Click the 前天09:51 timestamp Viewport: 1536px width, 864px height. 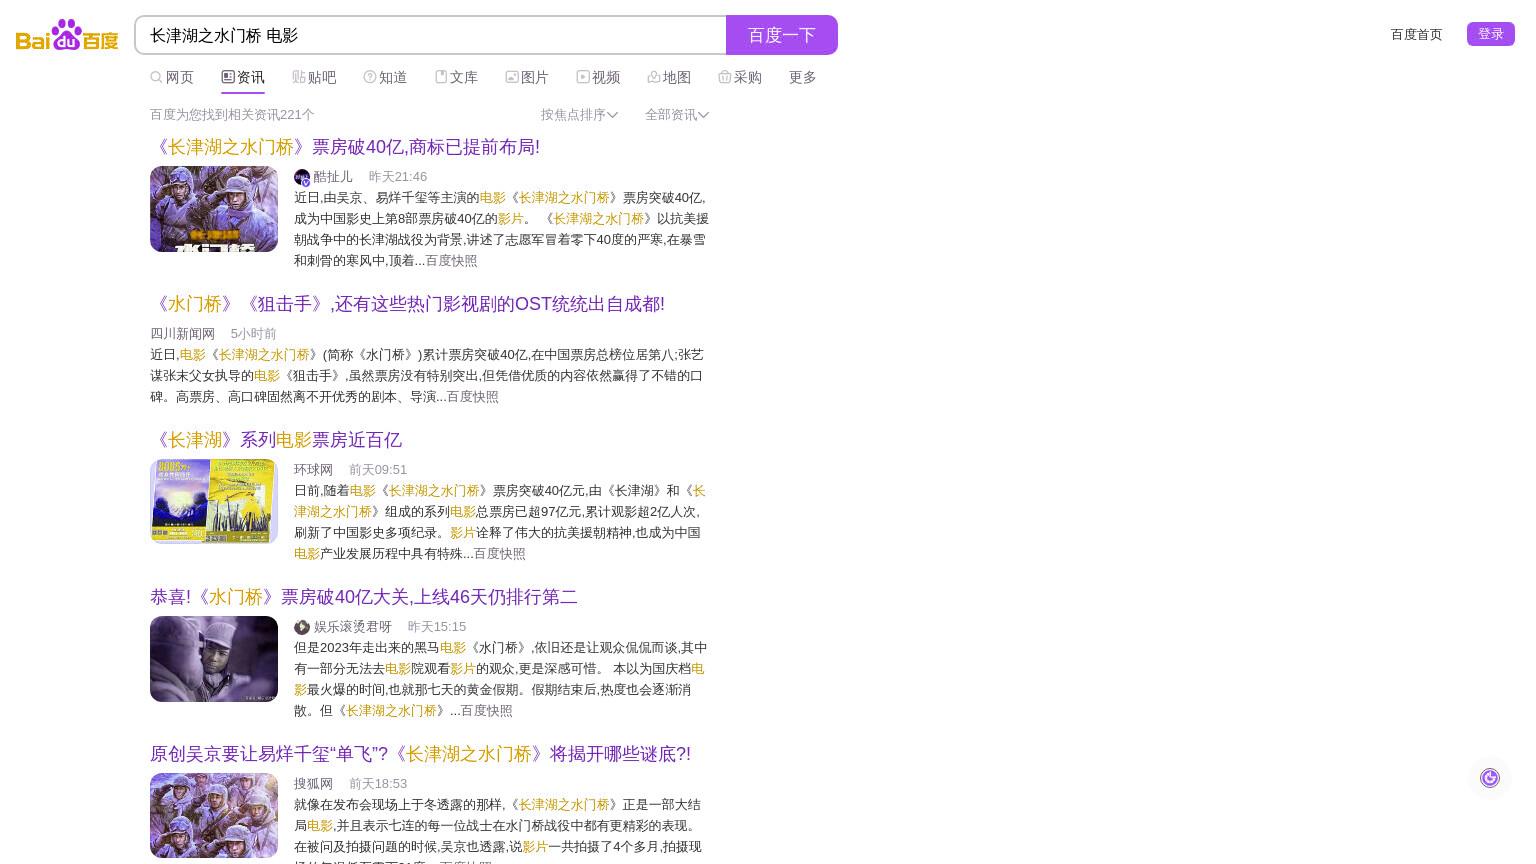tap(378, 469)
